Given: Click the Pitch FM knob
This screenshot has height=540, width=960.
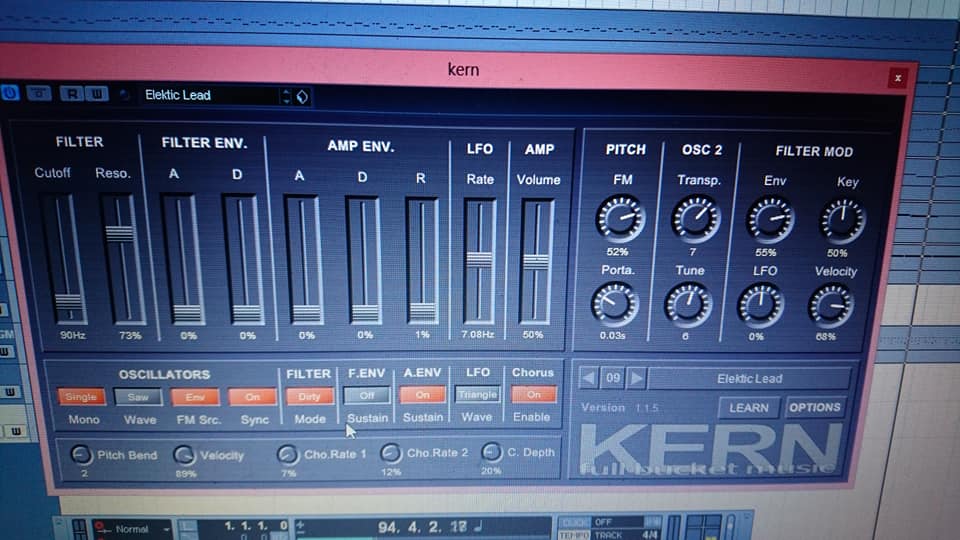Looking at the screenshot, I should 620,218.
